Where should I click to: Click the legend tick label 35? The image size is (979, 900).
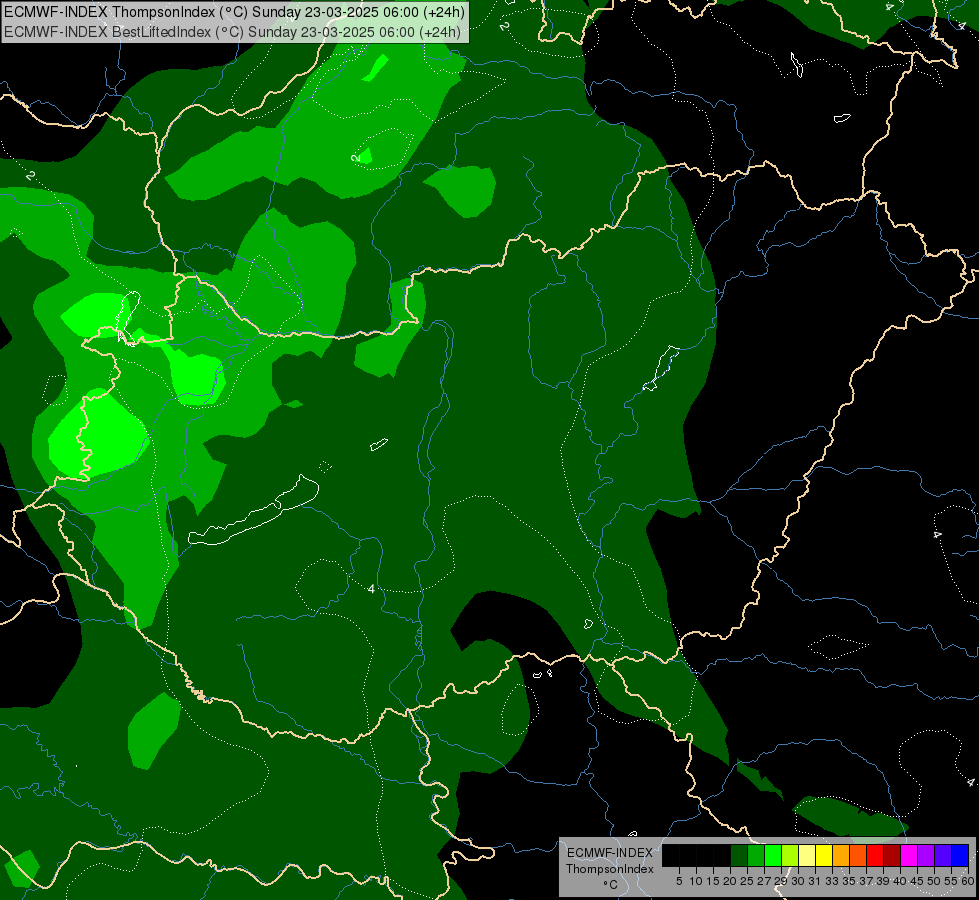pyautogui.click(x=849, y=881)
